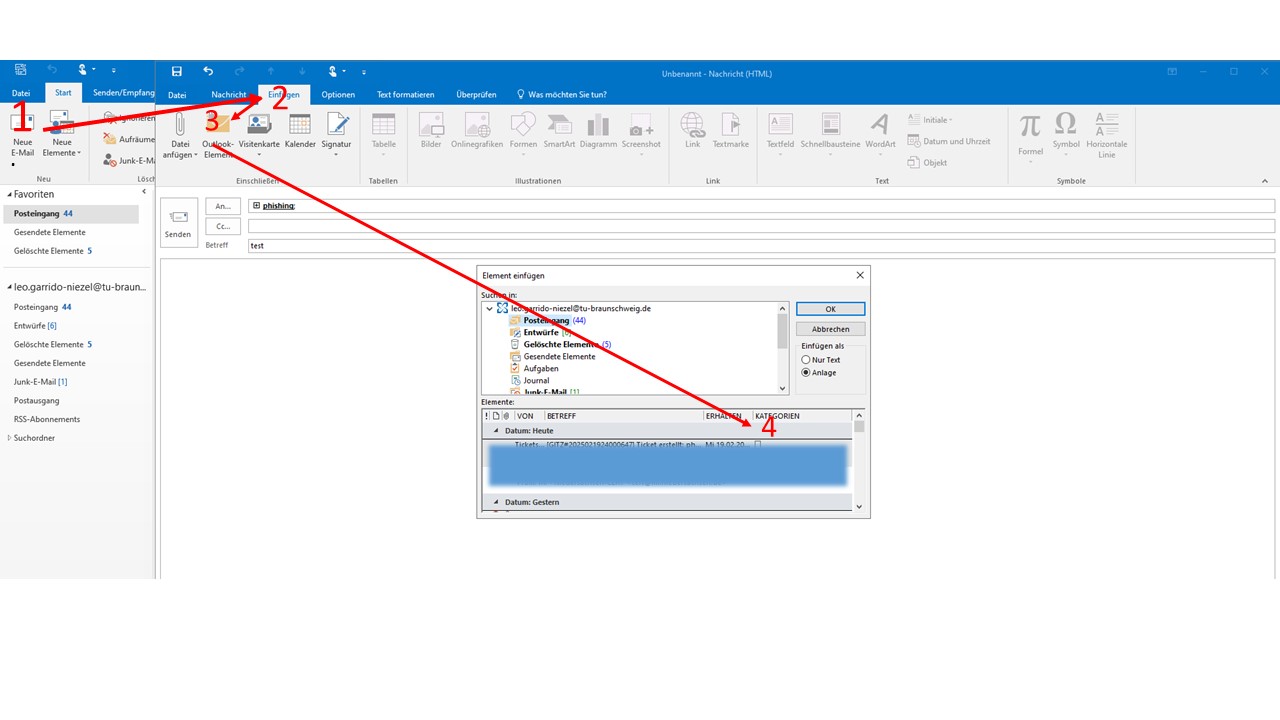Viewport: 1280px width, 720px height.
Task: Insert a Diagramm chart
Action: [x=598, y=124]
